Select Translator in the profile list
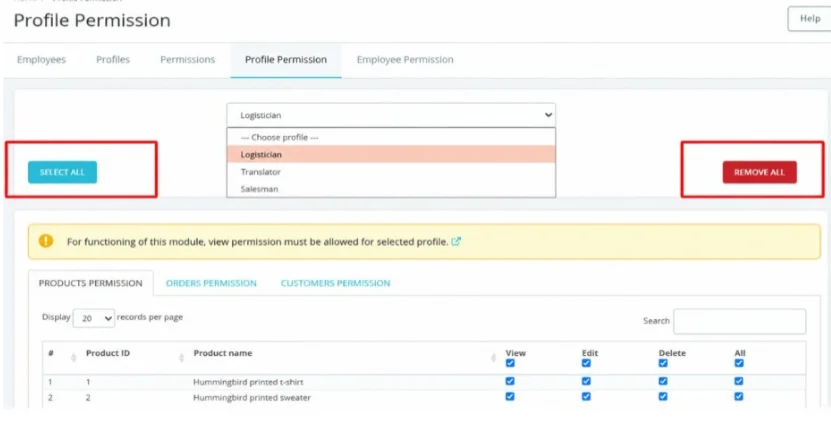831x425 pixels. pyautogui.click(x=391, y=172)
